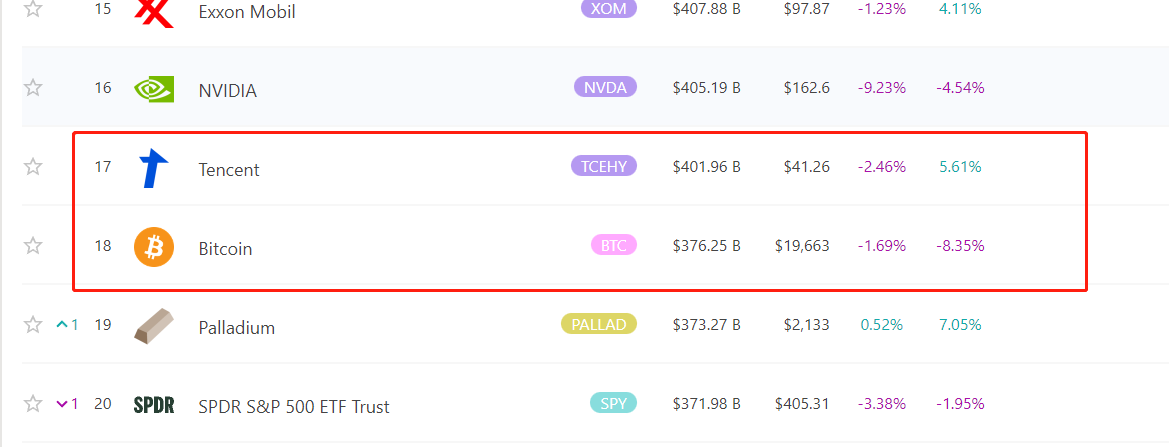Viewport: 1169px width, 447px height.
Task: Toggle the Bitcoin favorite star
Action: click(x=33, y=246)
